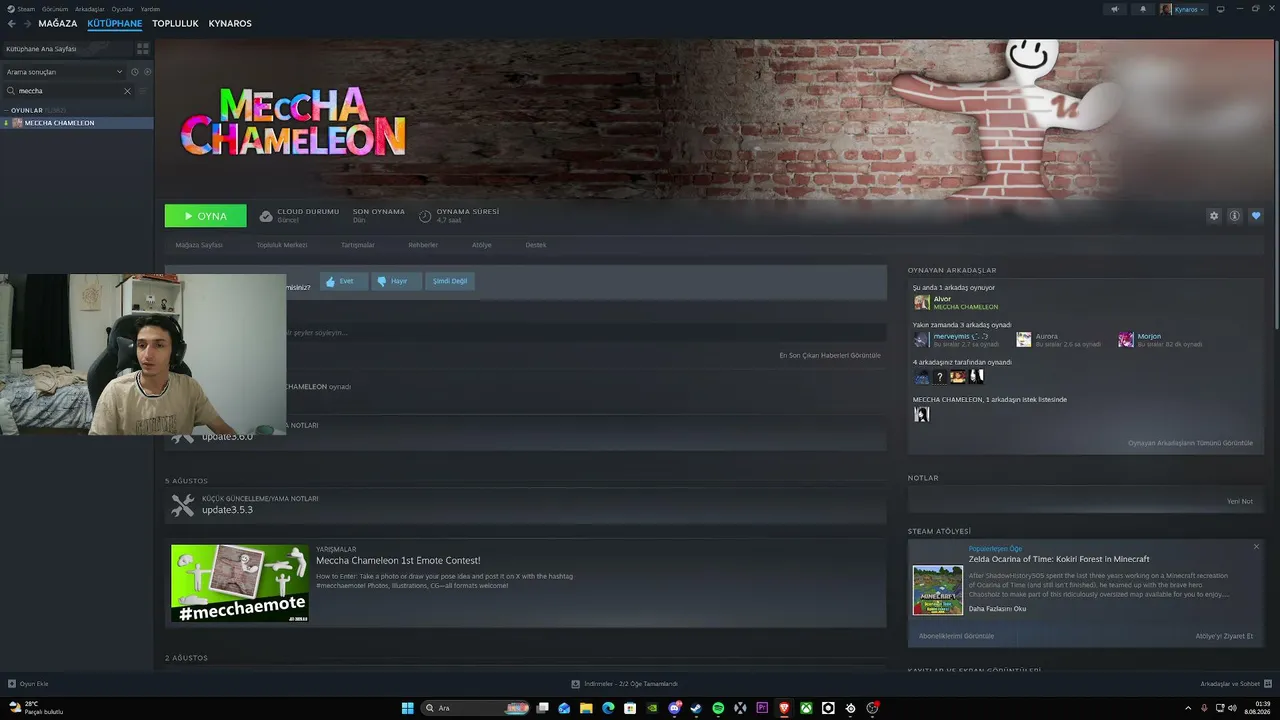Open İndirmeler downloads status
1280x720 pixels.
coord(625,684)
